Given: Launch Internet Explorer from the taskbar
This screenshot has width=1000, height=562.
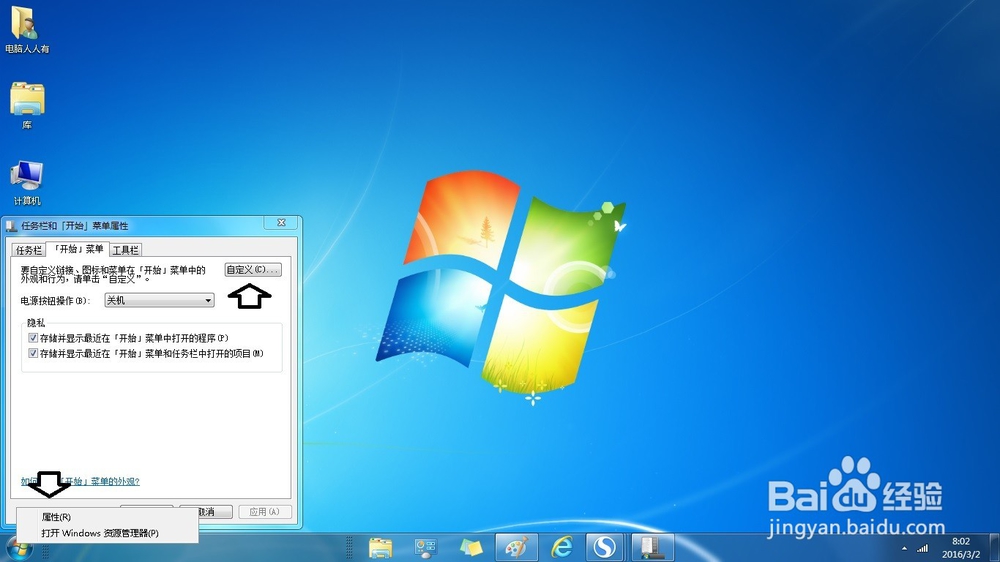Looking at the screenshot, I should coord(561,548).
